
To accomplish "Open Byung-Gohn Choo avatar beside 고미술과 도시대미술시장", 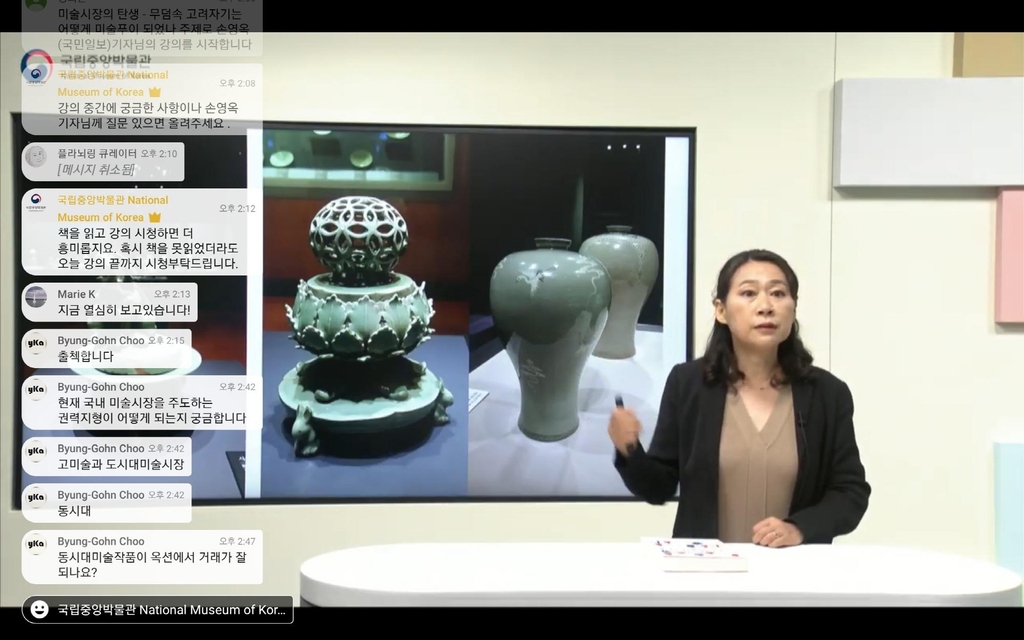I will click(36, 451).
